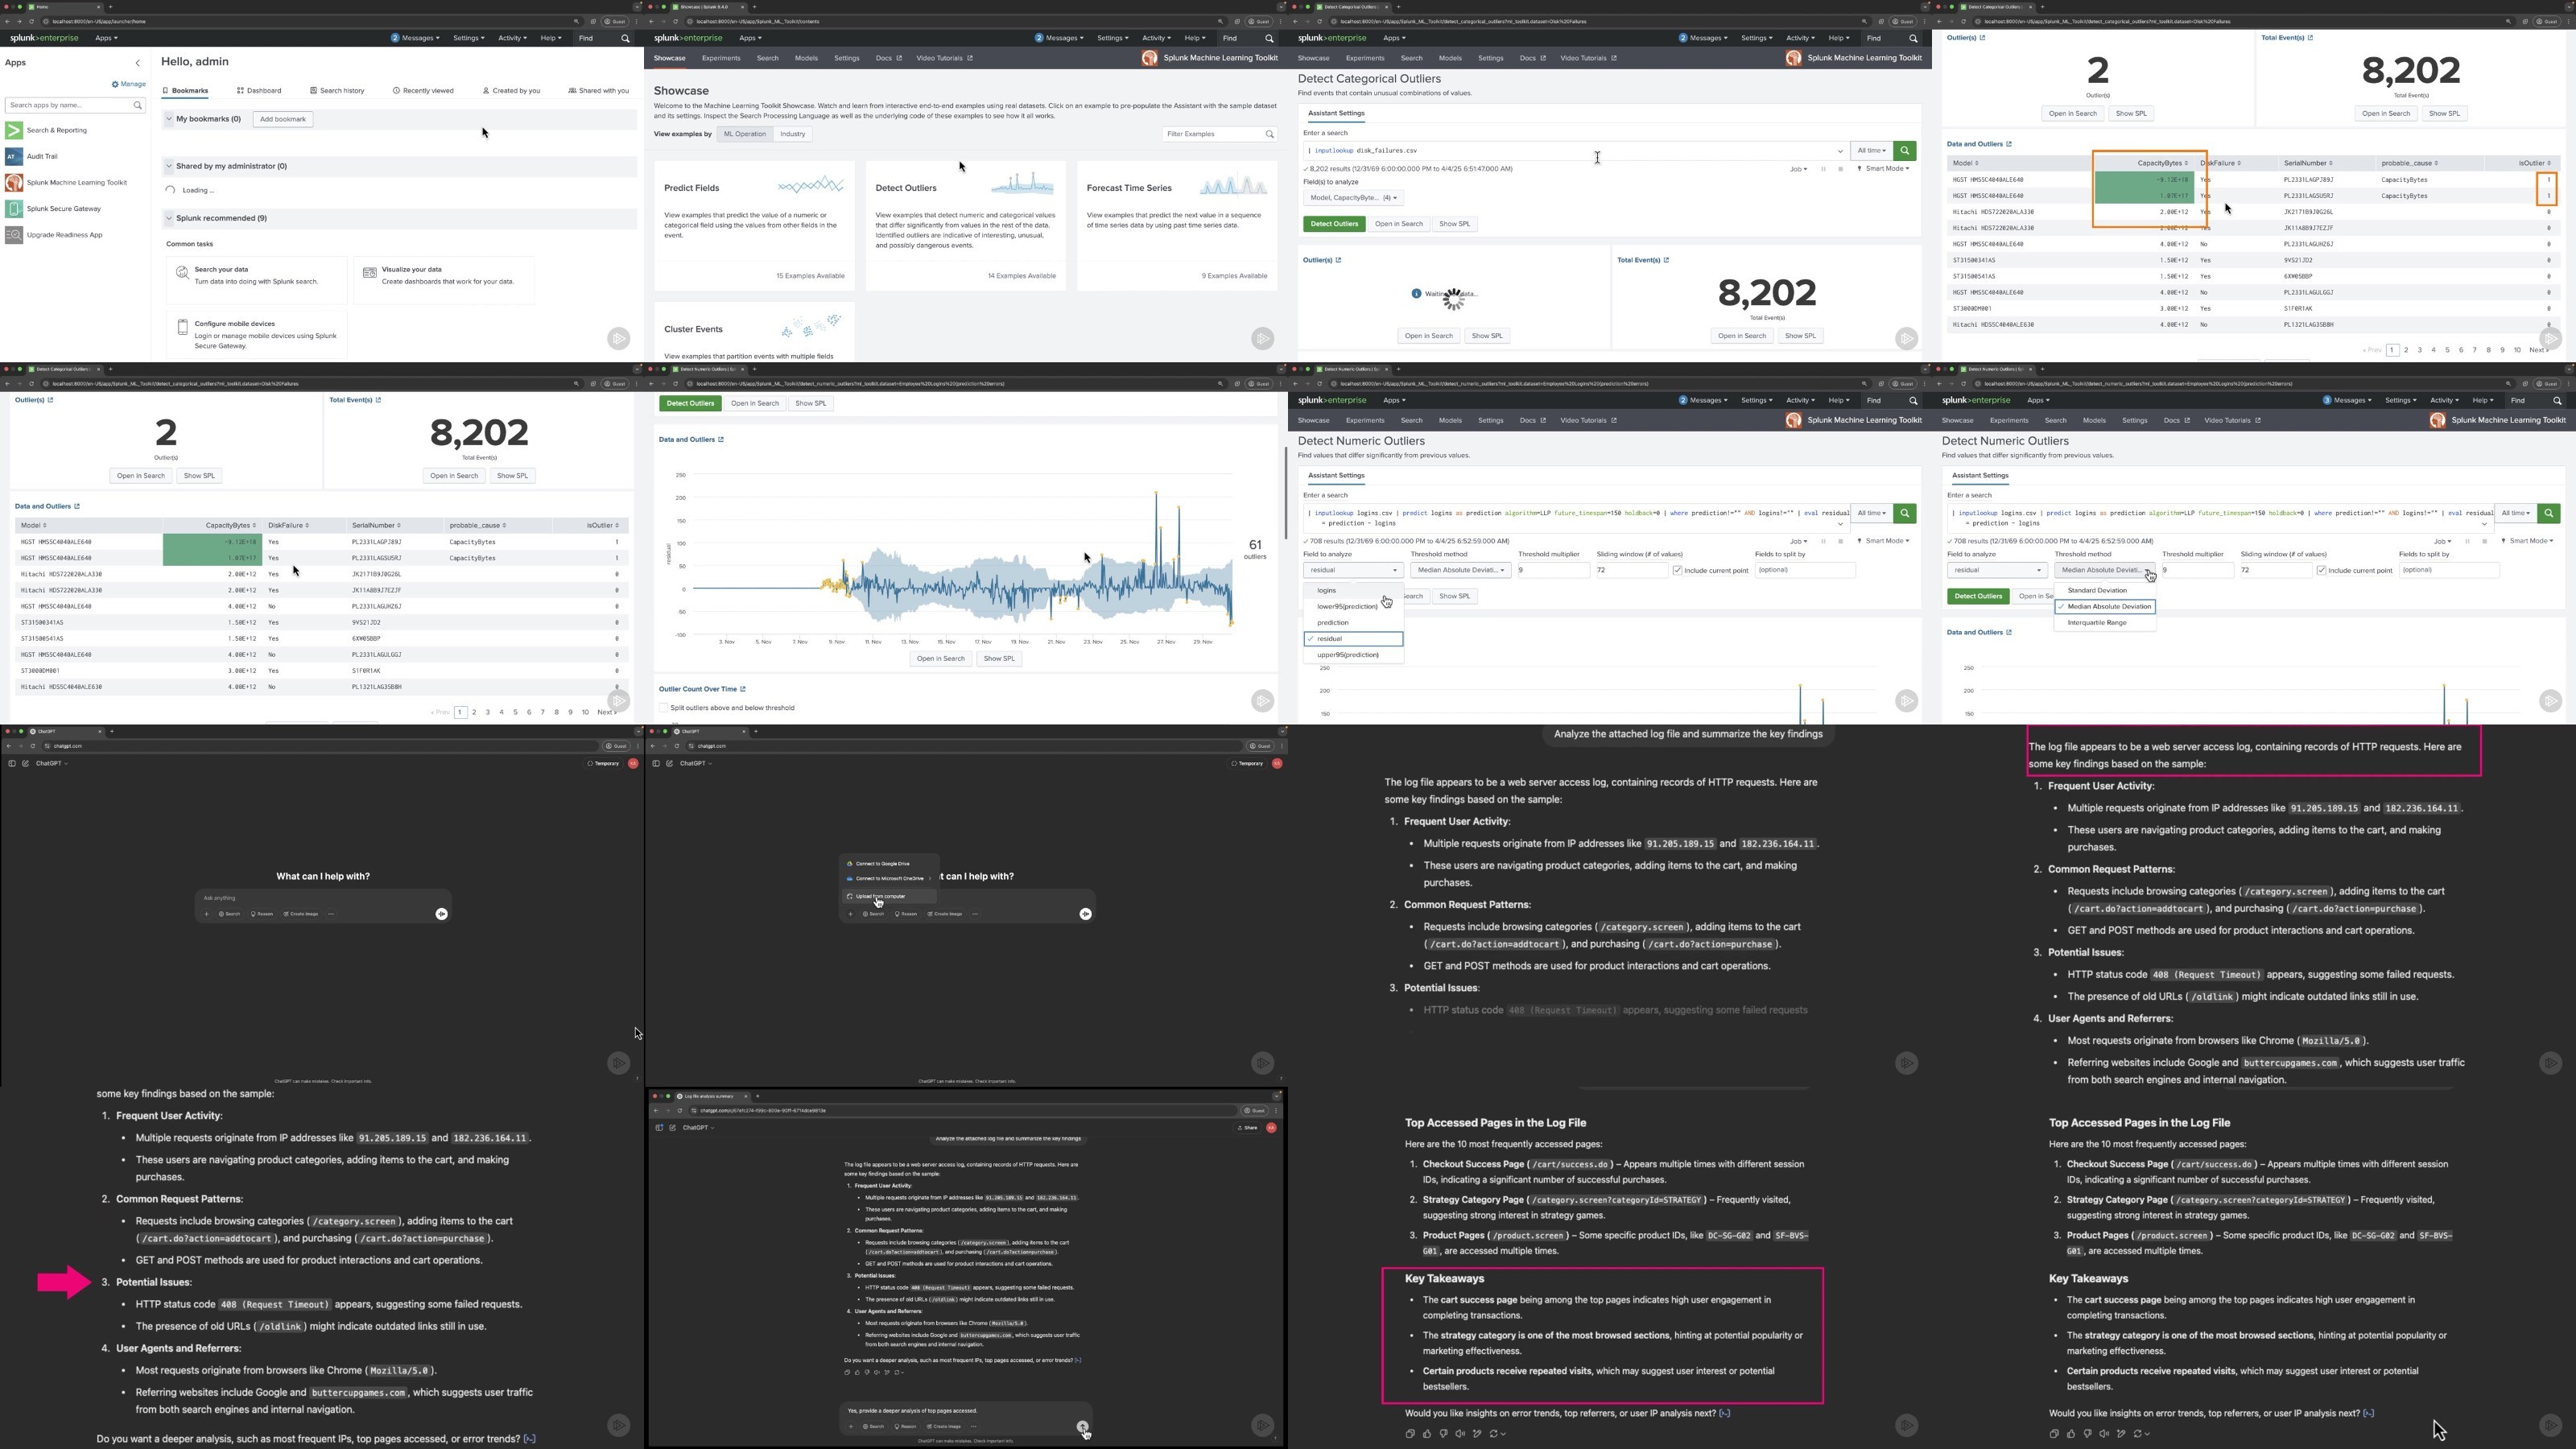2576x1449 pixels.
Task: Switch to the Dashboard tab
Action: (x=259, y=91)
